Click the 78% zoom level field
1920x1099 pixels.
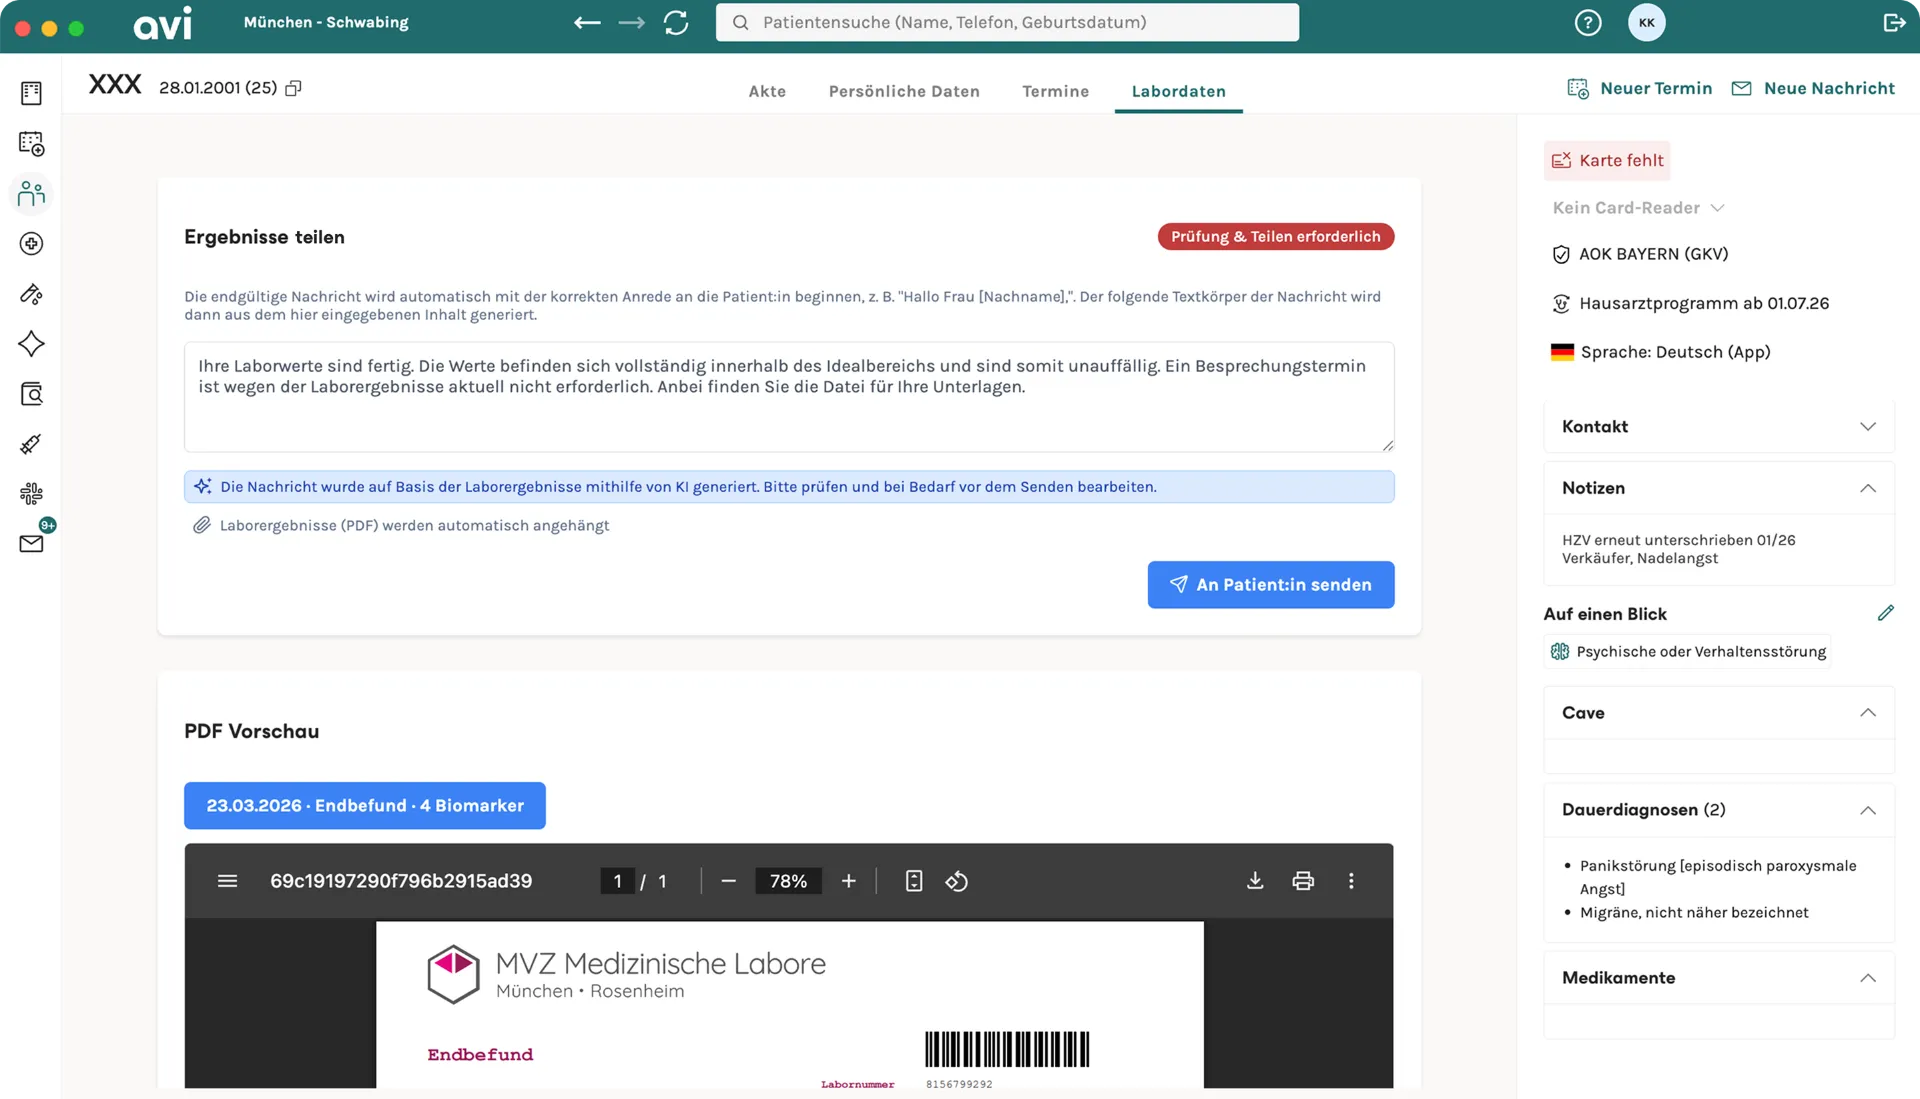pos(788,881)
